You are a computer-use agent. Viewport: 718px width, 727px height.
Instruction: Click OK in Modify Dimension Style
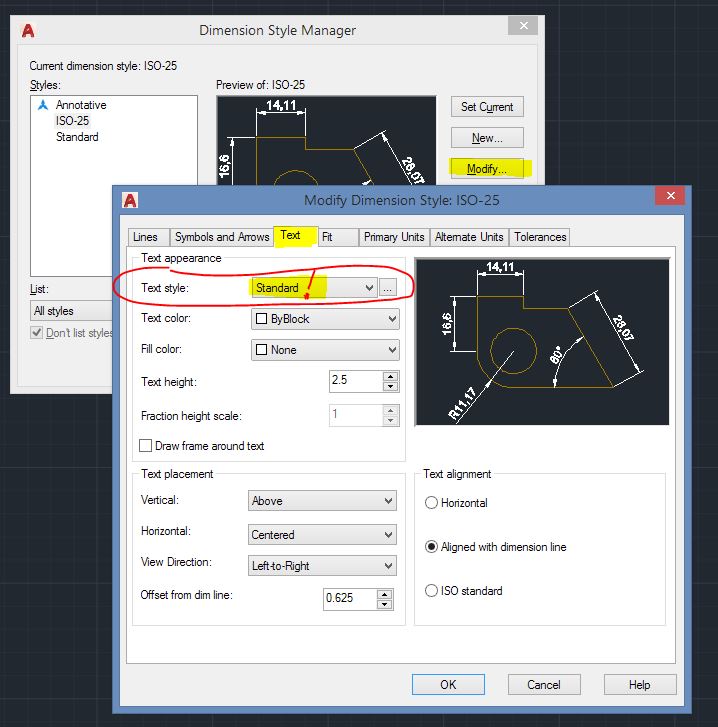pyautogui.click(x=448, y=684)
